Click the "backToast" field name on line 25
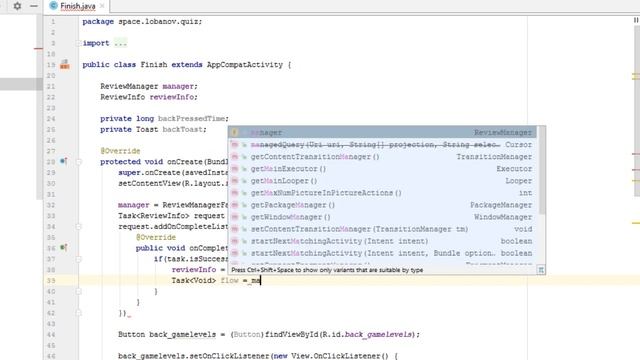640x360 pixels. [x=182, y=129]
